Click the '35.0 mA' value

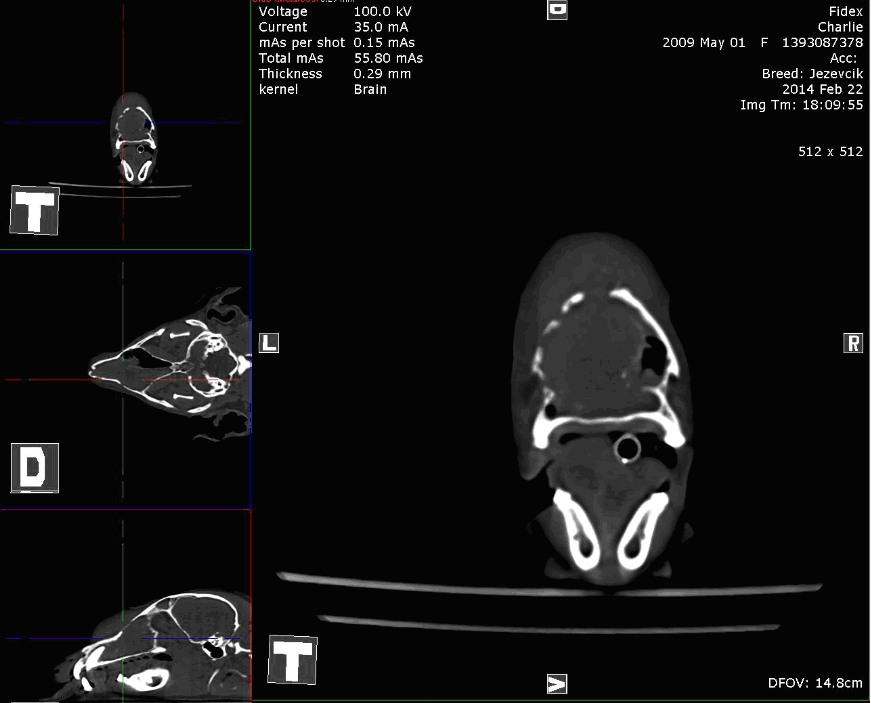(381, 27)
